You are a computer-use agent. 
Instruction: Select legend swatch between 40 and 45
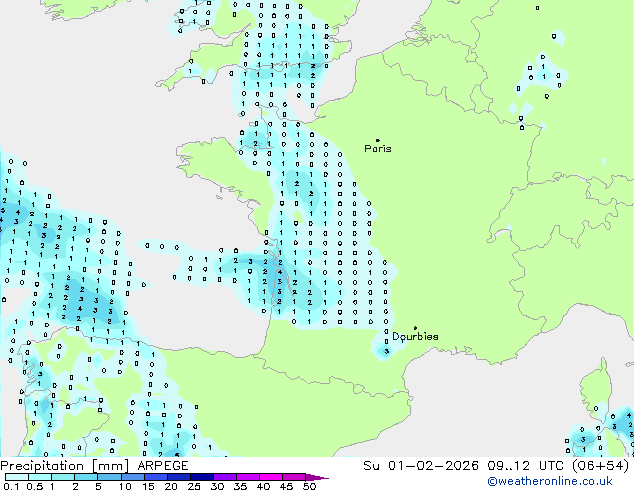274,477
